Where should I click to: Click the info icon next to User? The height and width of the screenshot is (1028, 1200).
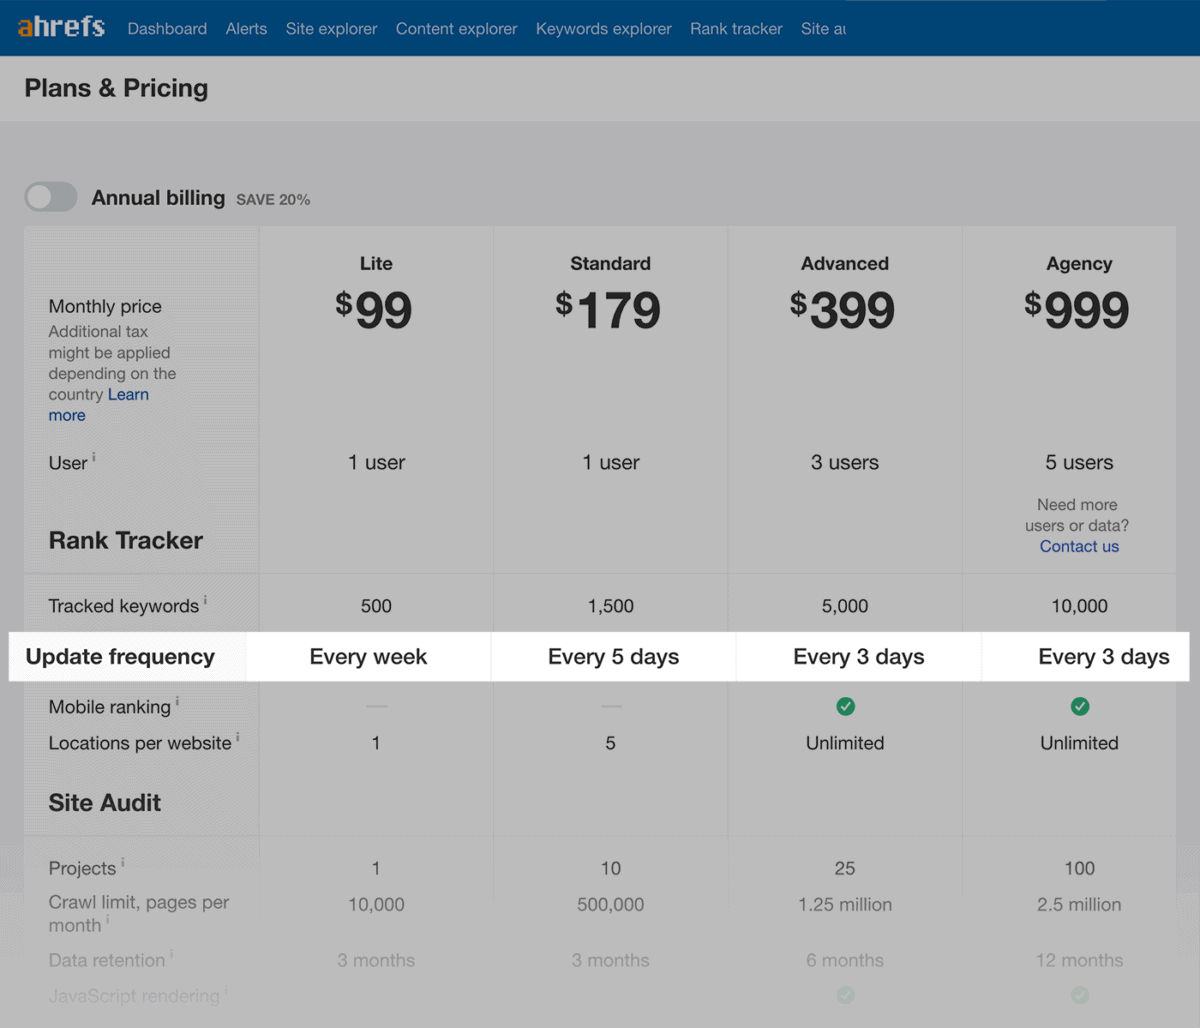click(94, 457)
